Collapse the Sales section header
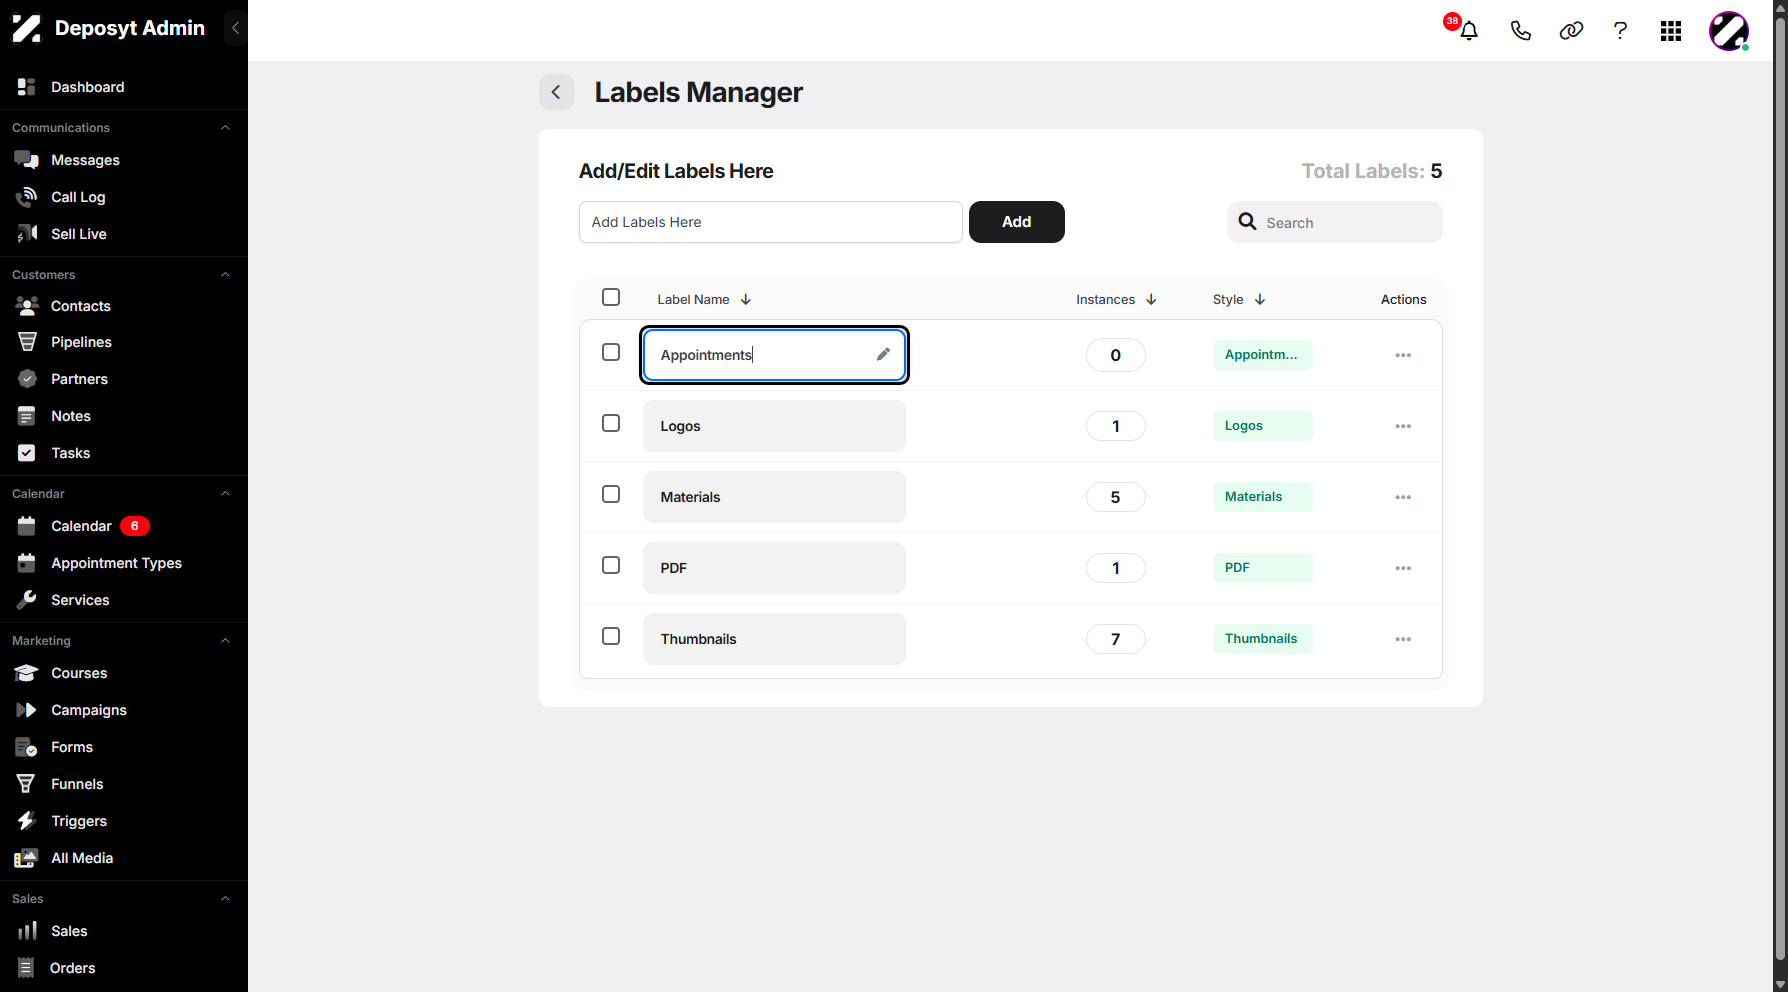1788x992 pixels. pyautogui.click(x=225, y=899)
